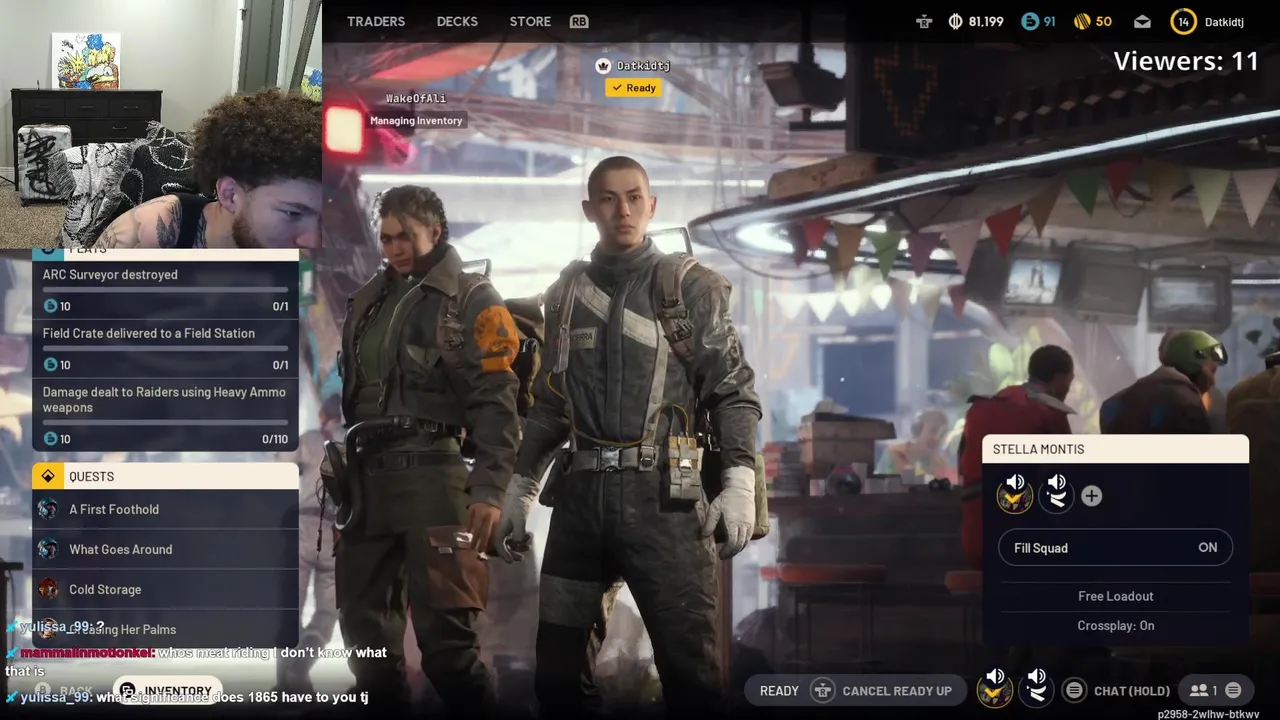Click the menu icon beside Chat (Hold)
This screenshot has width=1280, height=720.
(x=1074, y=690)
